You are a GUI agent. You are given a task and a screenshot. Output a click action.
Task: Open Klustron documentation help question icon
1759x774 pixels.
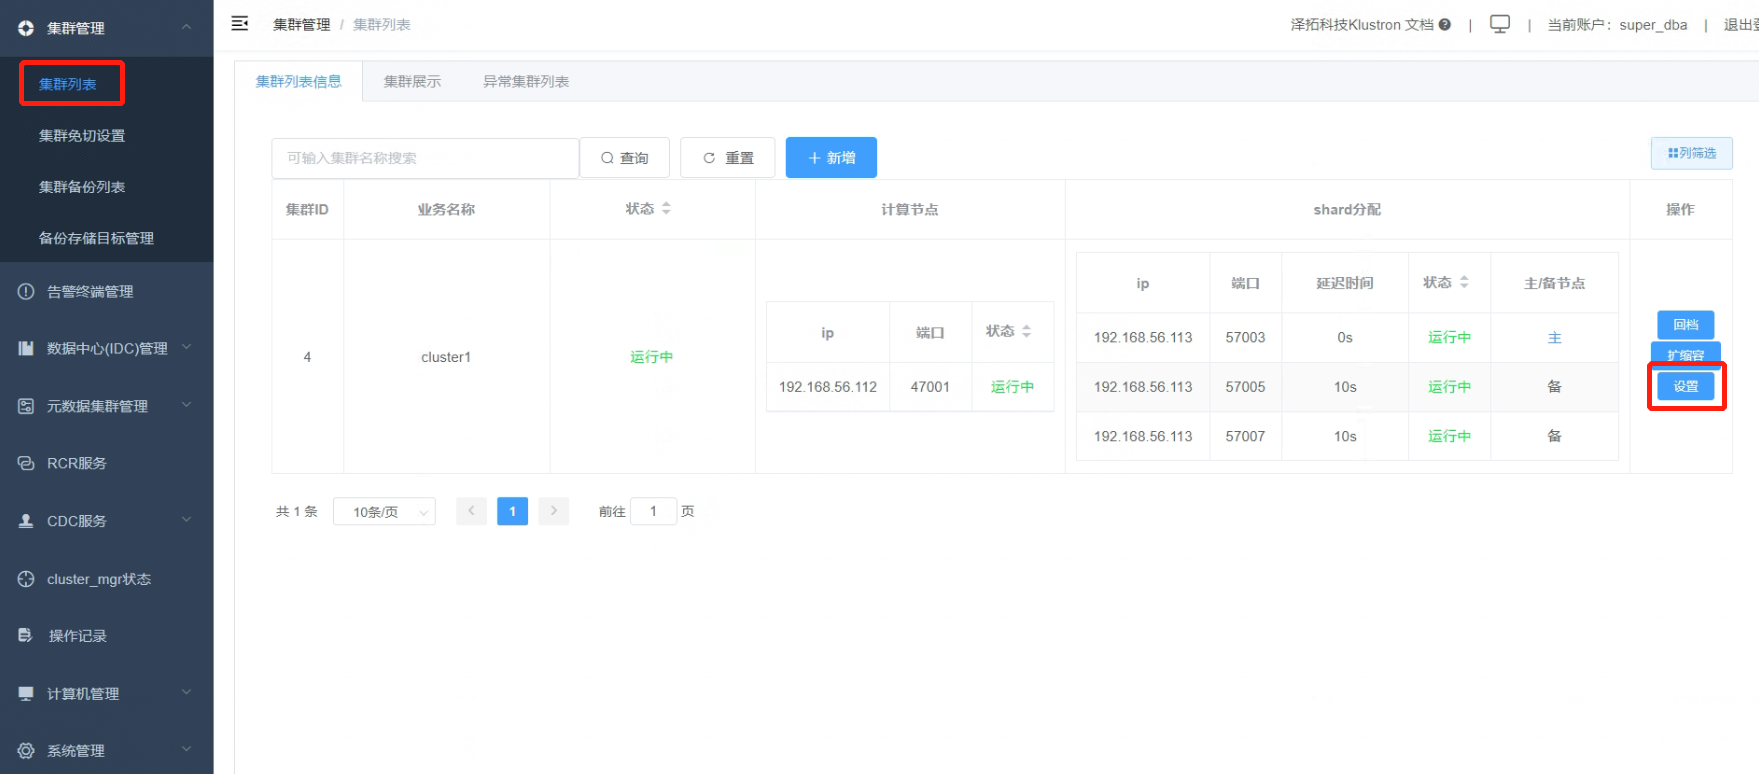(x=1445, y=25)
